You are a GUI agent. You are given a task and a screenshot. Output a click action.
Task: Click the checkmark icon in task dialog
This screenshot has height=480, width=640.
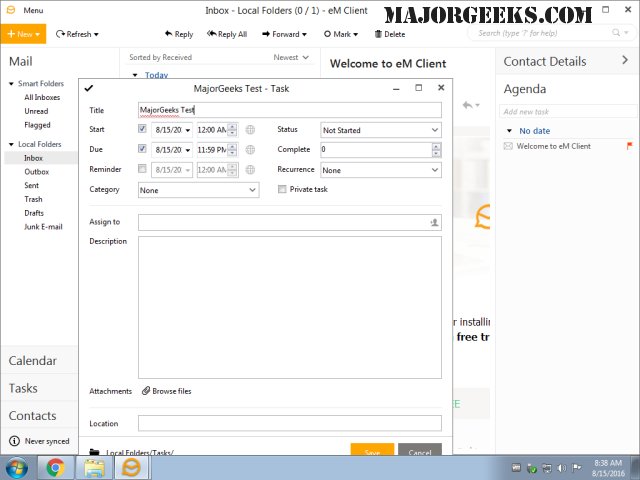89,88
